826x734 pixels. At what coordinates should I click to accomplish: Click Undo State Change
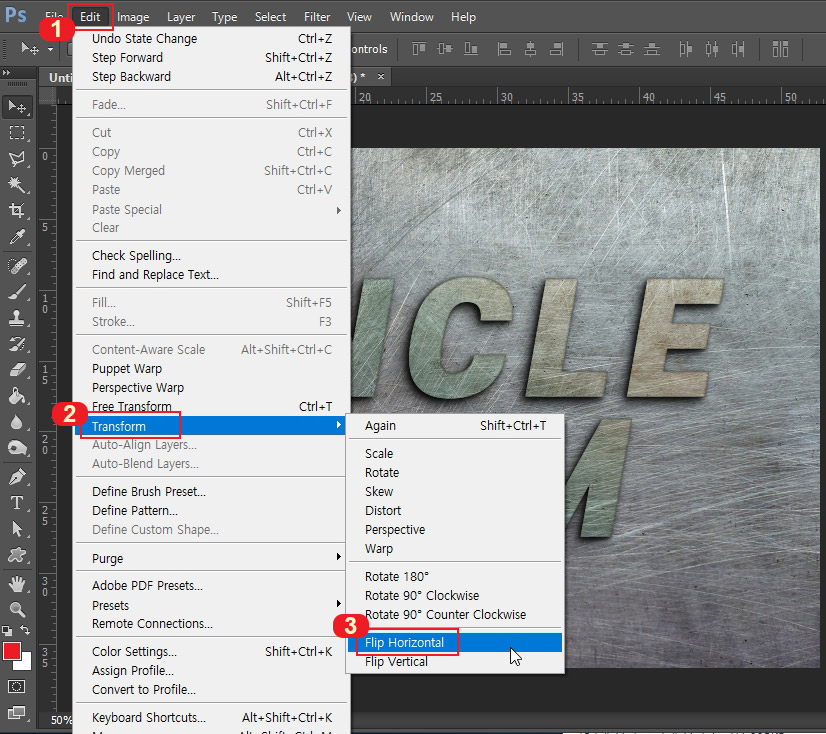tap(211, 38)
